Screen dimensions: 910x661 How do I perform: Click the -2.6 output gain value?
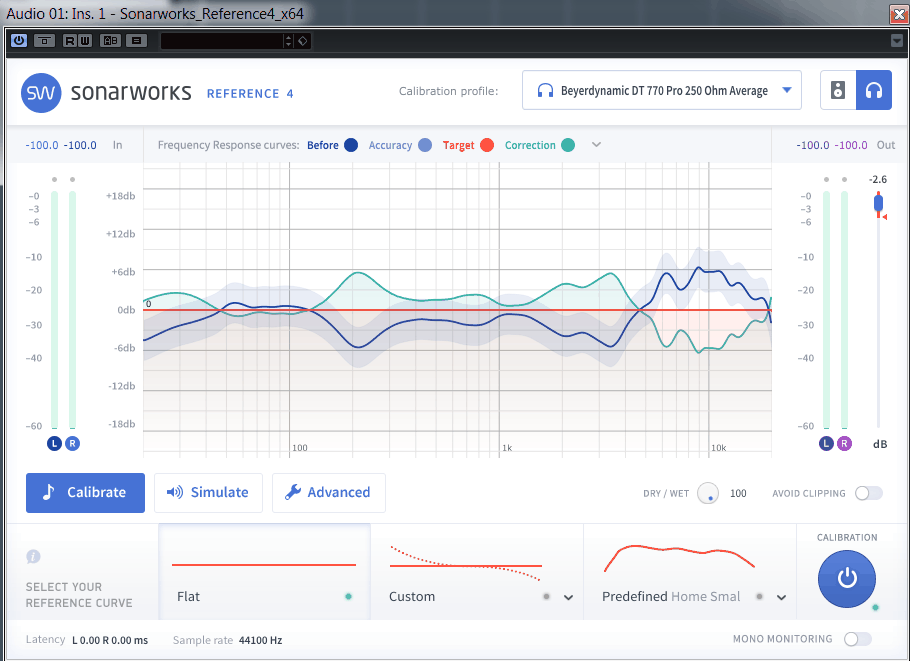[x=878, y=179]
